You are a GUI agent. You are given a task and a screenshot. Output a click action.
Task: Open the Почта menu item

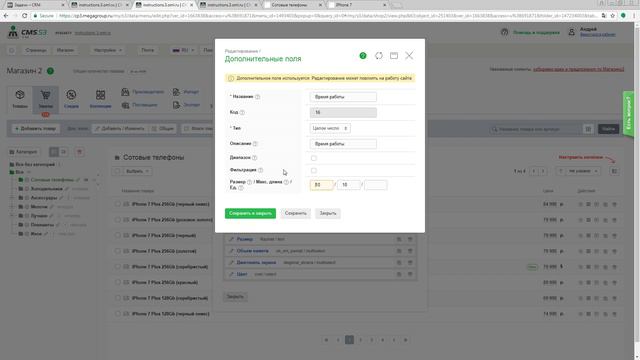147,50
